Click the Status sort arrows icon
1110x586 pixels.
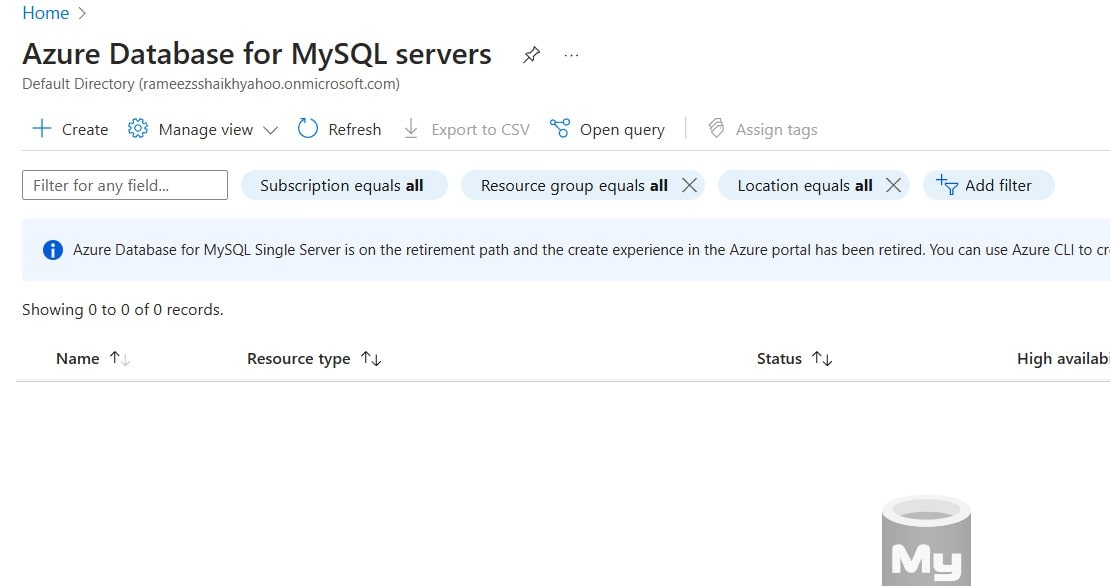[822, 359]
